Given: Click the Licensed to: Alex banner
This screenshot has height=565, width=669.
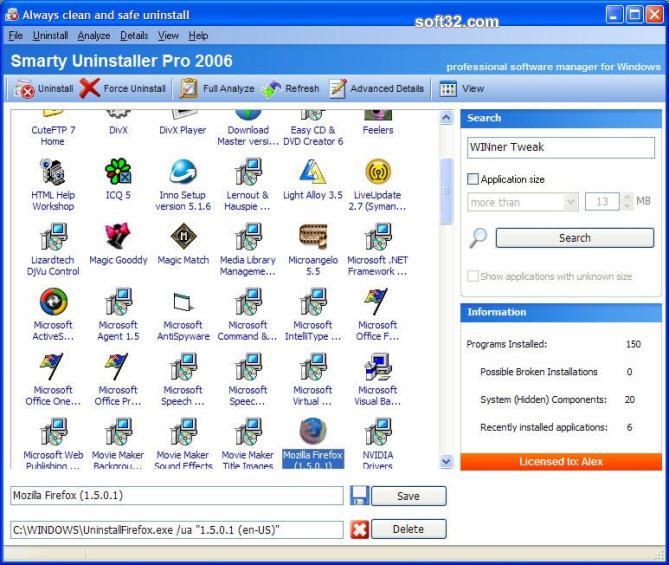Looking at the screenshot, I should coord(561,461).
